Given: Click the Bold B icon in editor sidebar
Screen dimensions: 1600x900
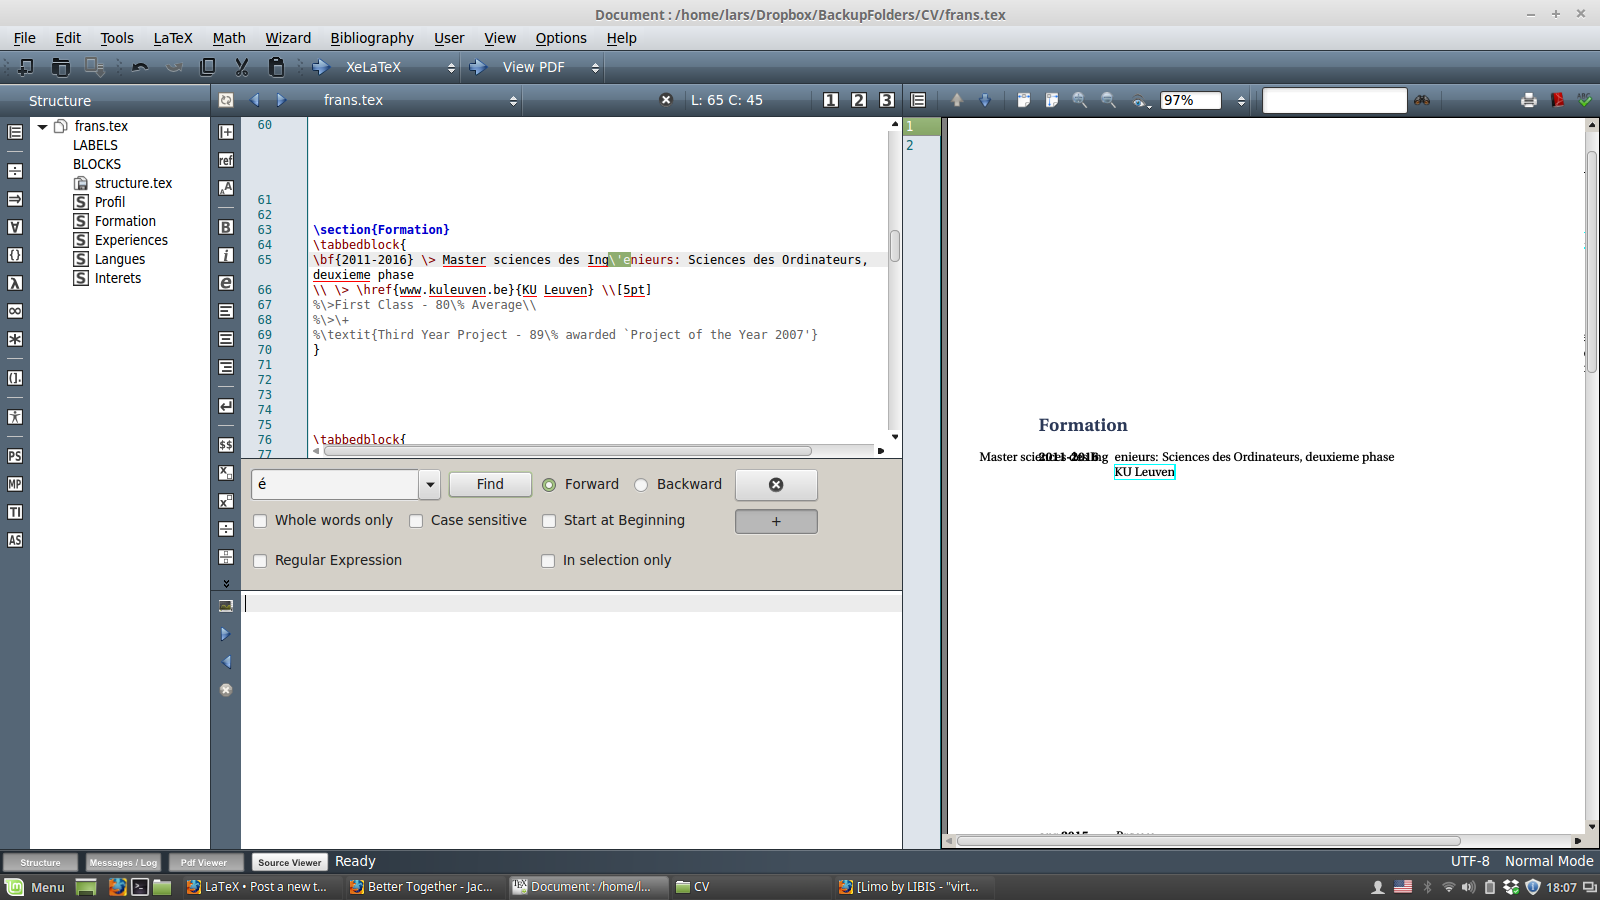Looking at the screenshot, I should coord(226,227).
